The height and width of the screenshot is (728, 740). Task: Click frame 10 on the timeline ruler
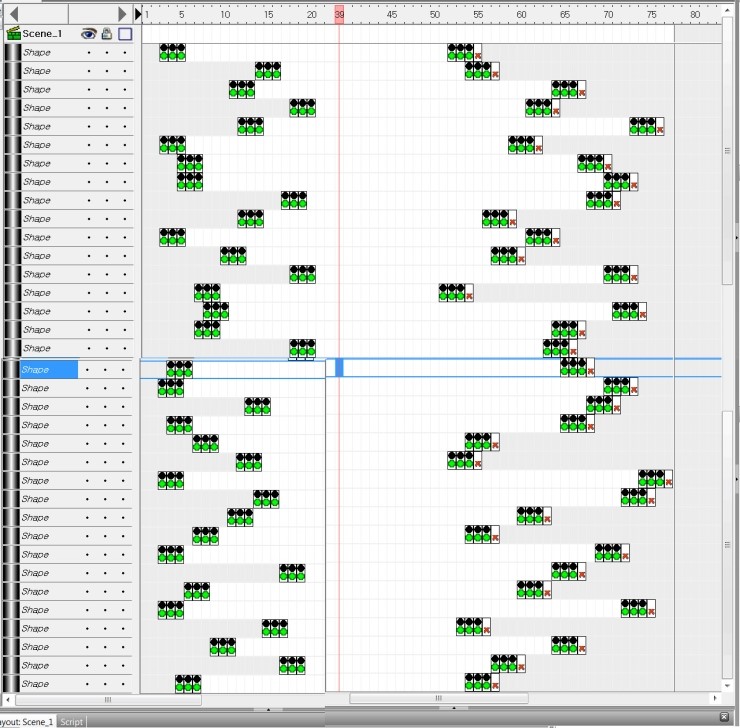[x=225, y=15]
